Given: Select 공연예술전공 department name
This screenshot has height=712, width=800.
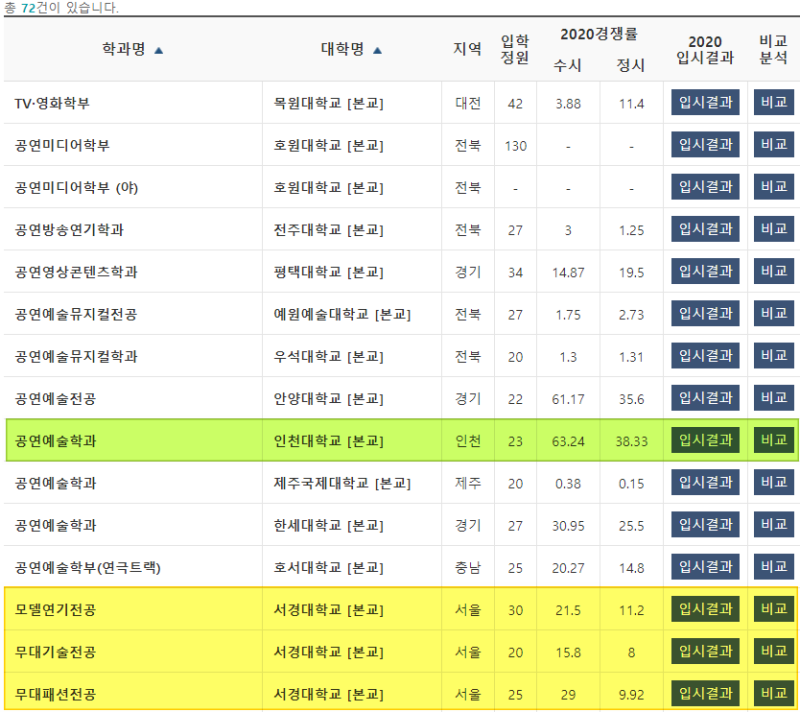Looking at the screenshot, I should tap(55, 399).
